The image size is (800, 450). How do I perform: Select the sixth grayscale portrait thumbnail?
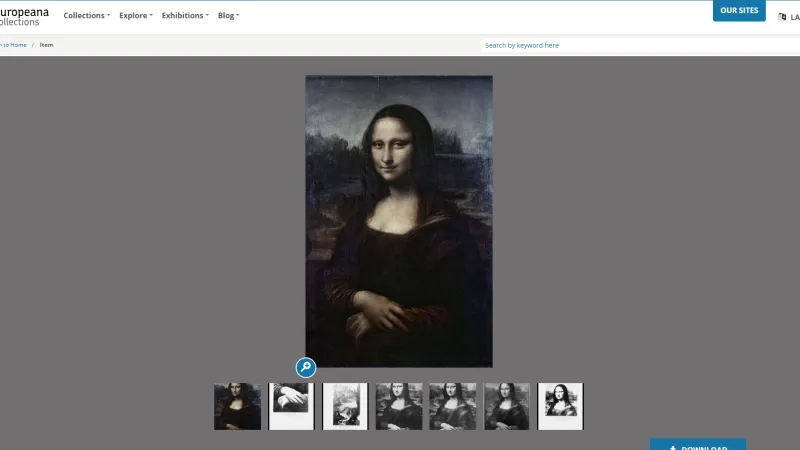pos(507,406)
